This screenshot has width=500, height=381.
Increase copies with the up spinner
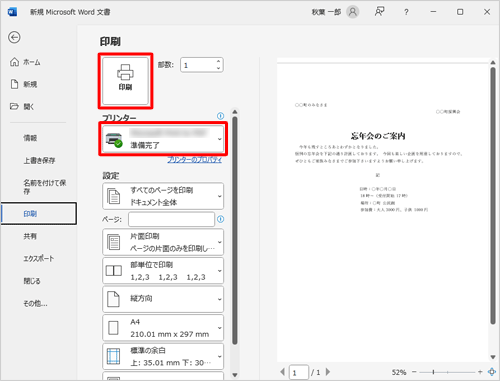click(x=218, y=61)
